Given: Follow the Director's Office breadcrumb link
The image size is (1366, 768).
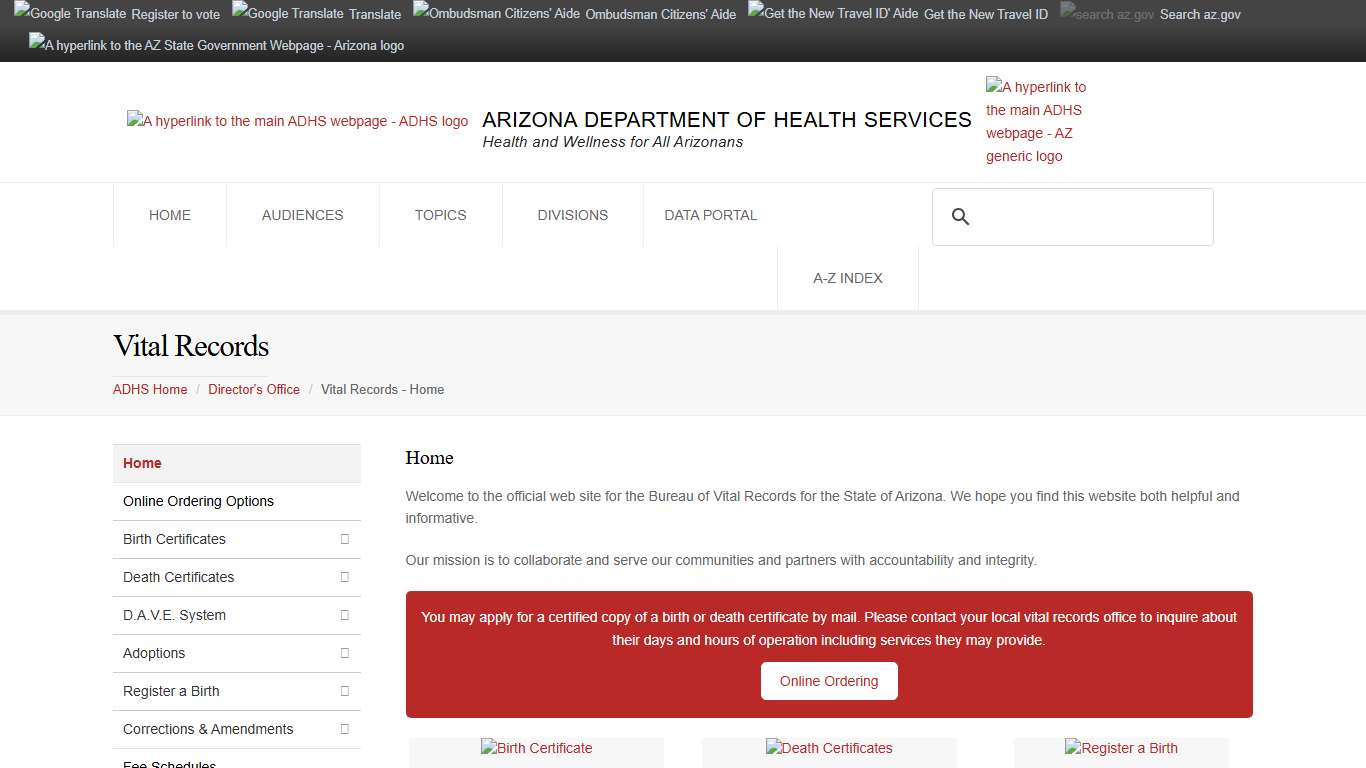Looking at the screenshot, I should click(x=254, y=389).
